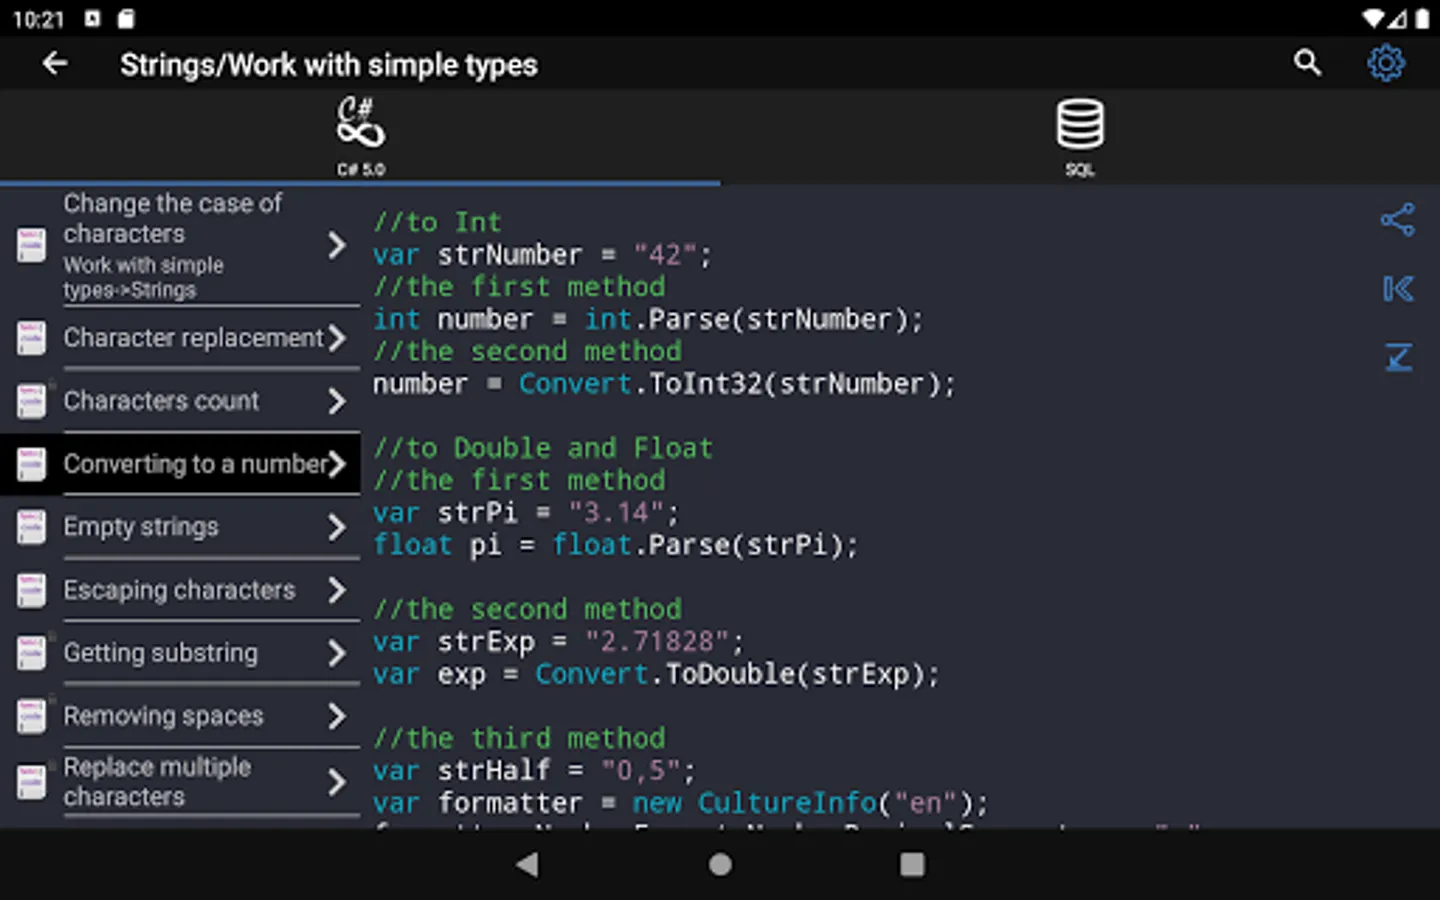Open the 'Escaping characters' topic

[x=180, y=590]
